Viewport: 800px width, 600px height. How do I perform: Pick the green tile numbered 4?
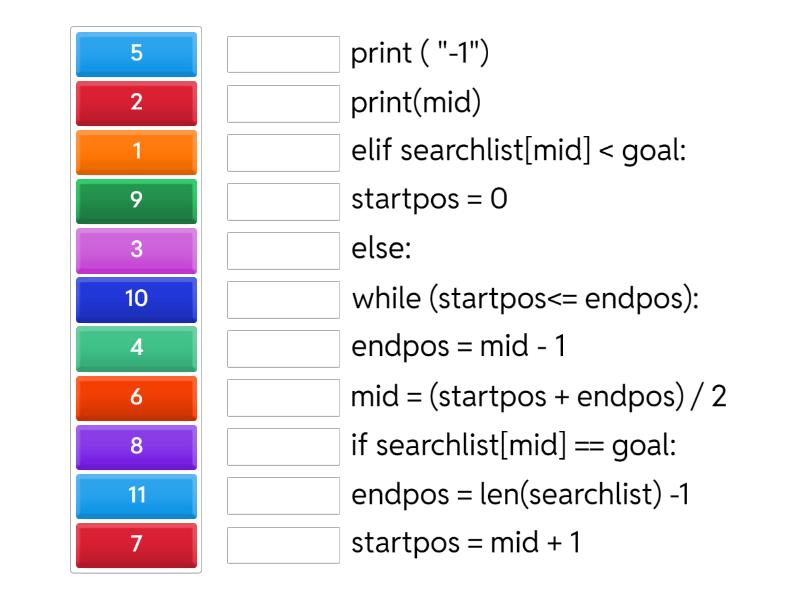click(x=136, y=348)
